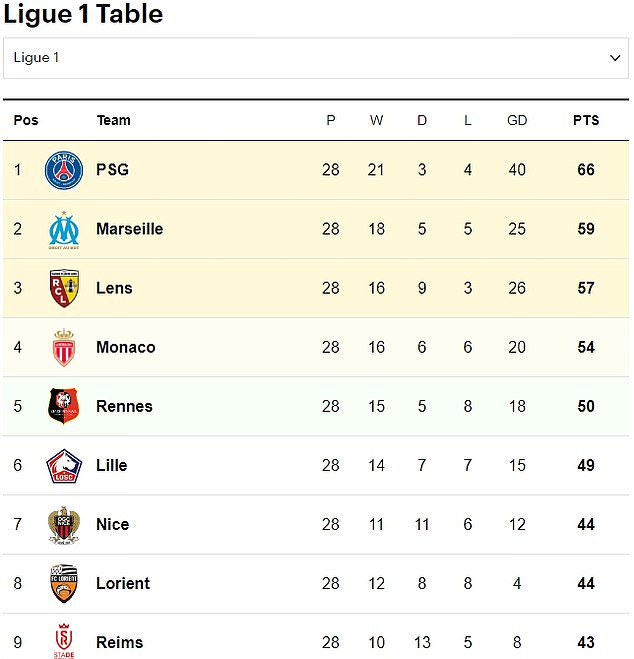Click PSG's 66 points value

(586, 170)
